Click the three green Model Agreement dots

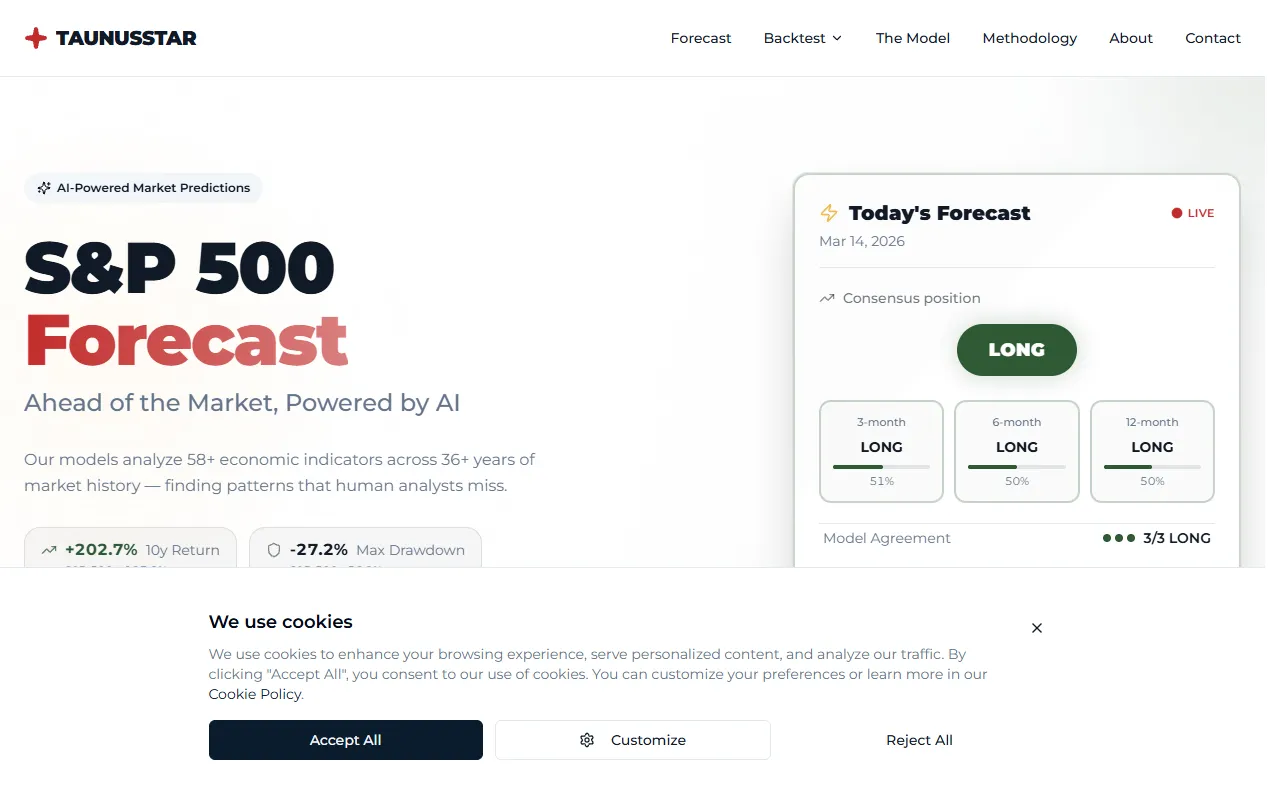[x=1119, y=538]
